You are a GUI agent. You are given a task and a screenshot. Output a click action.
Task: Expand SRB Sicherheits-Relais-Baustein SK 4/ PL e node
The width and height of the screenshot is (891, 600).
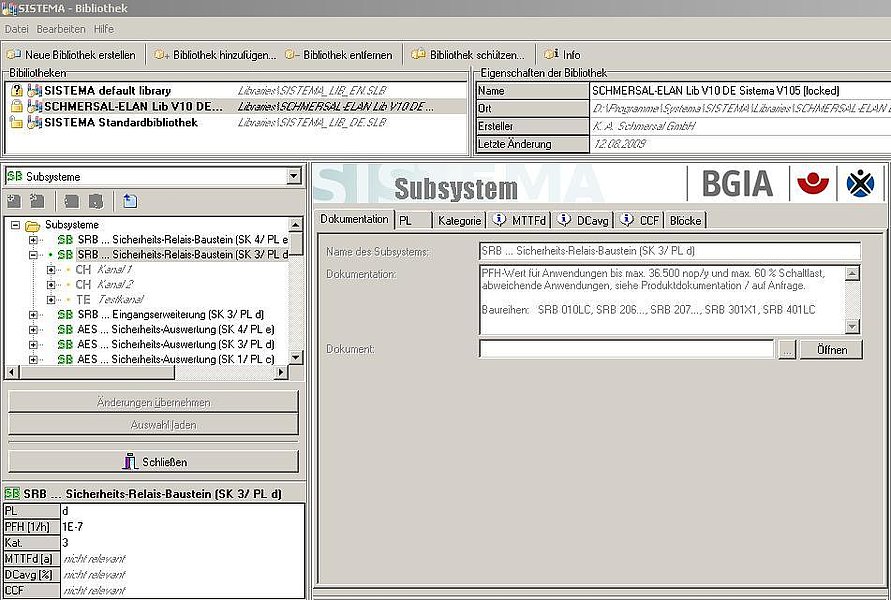click(34, 240)
